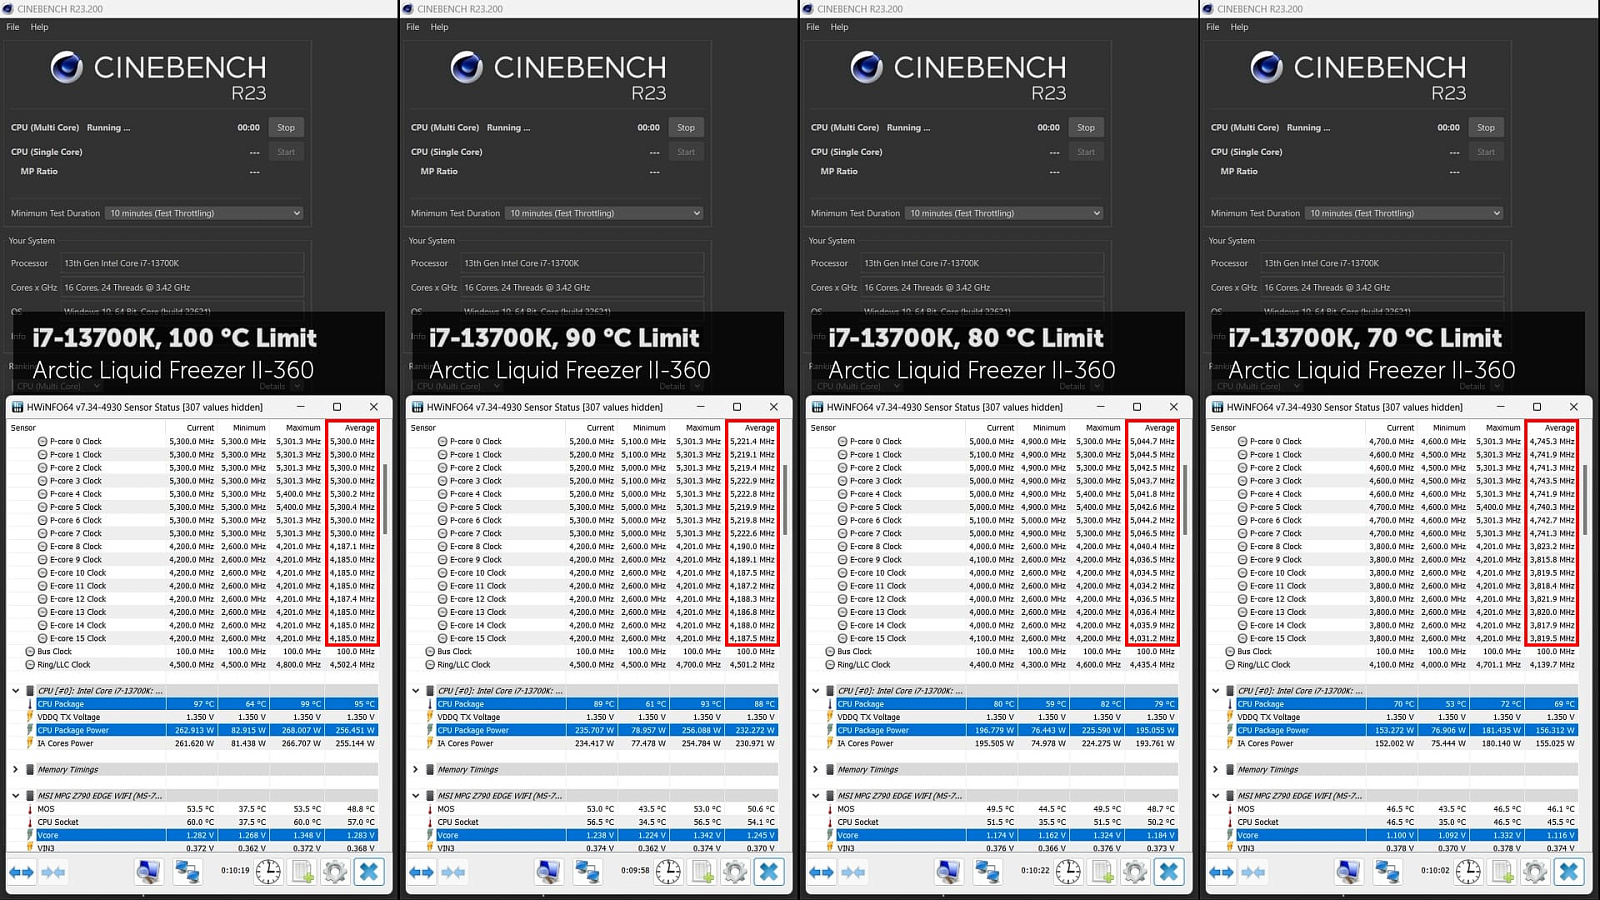Viewport: 1600px width, 900px height.
Task: Click collapse columns arrows in 70 °C HWiNFO window
Action: click(x=1254, y=872)
